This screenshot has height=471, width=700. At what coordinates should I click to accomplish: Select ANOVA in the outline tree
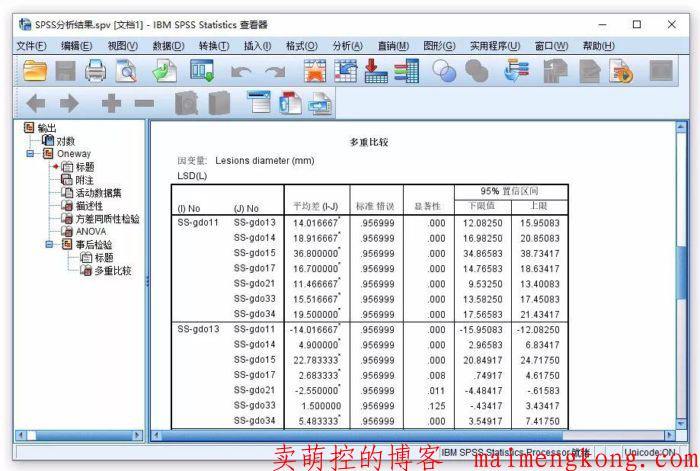[x=91, y=231]
